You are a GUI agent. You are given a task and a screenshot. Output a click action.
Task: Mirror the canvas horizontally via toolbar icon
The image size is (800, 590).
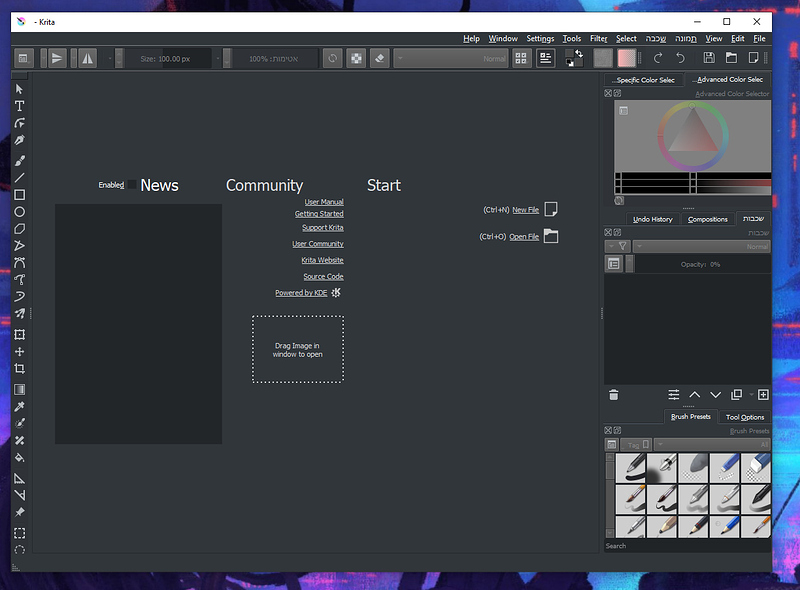tap(87, 58)
